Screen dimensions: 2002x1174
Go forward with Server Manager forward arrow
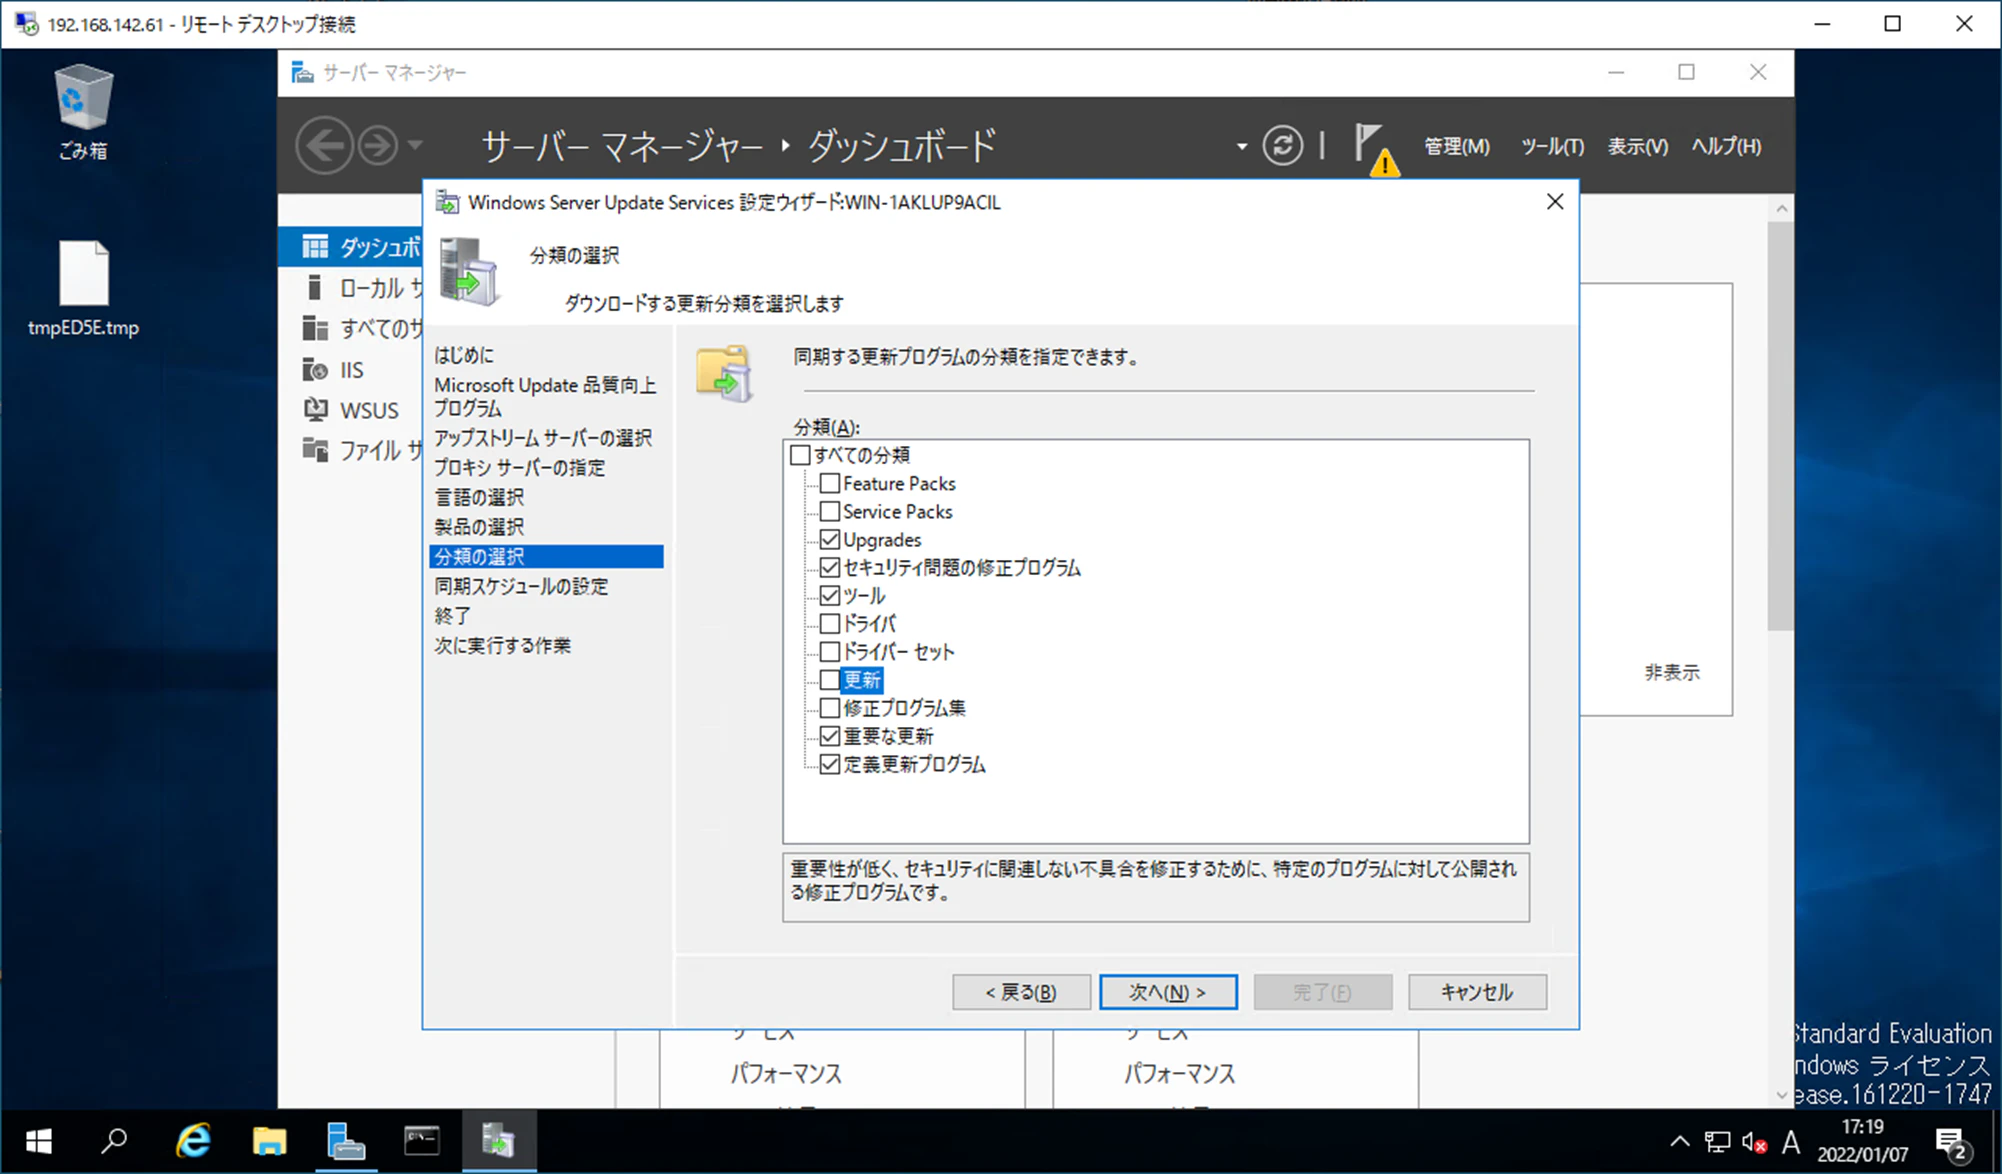pos(377,146)
